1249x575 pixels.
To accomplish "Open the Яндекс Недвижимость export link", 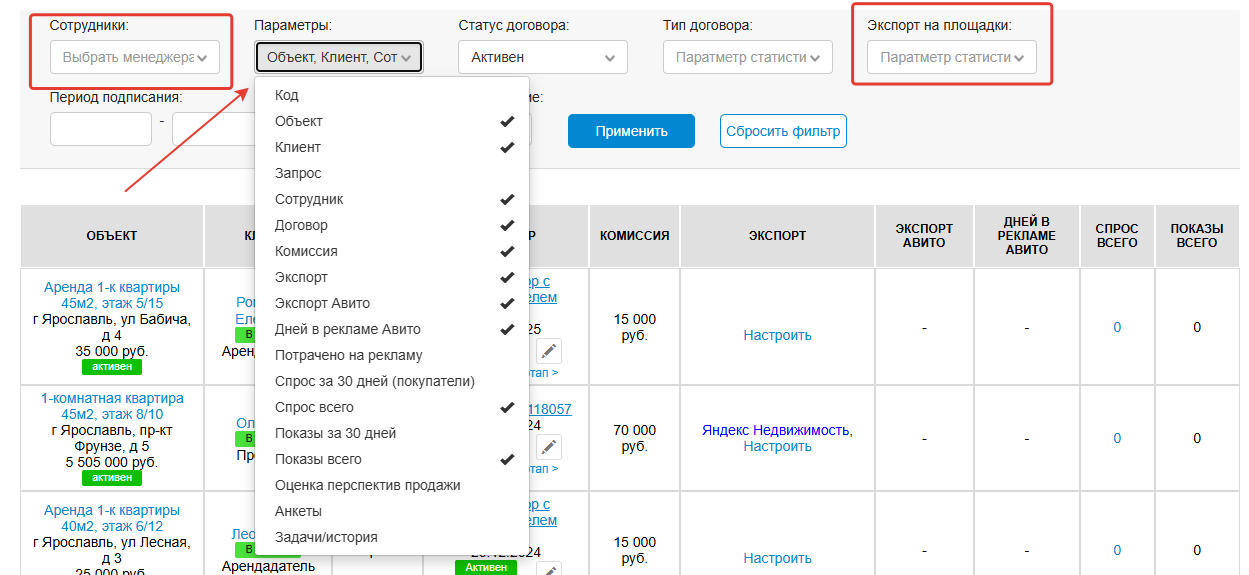I will click(x=775, y=430).
